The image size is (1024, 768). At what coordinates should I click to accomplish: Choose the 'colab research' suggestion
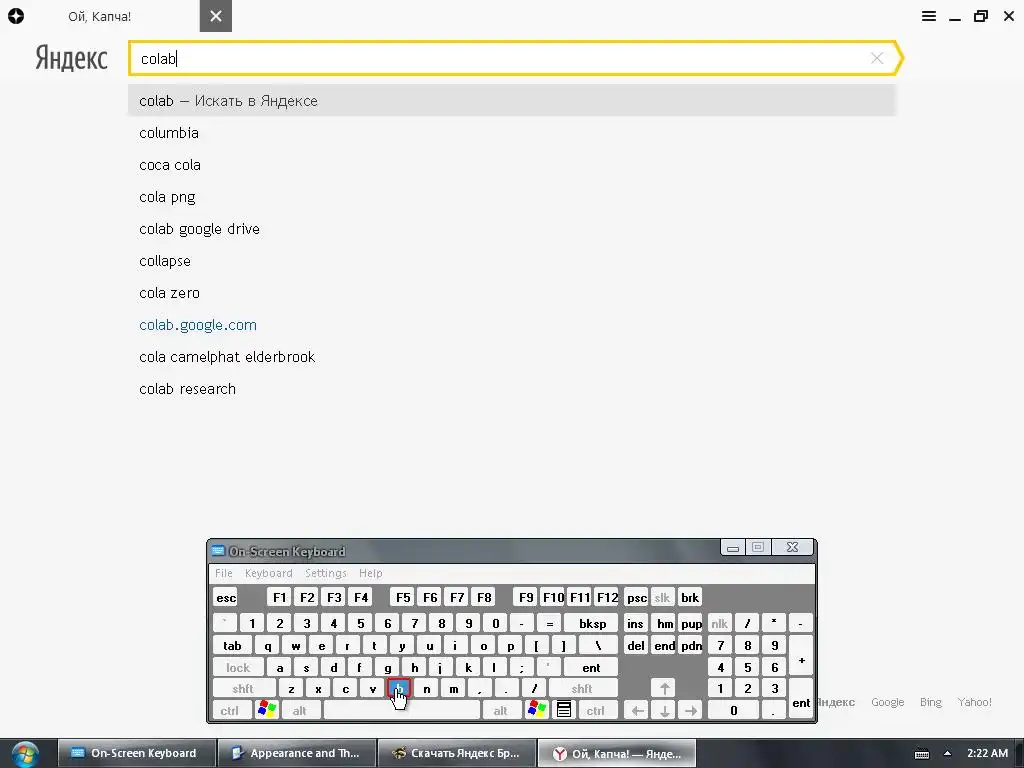[187, 389]
